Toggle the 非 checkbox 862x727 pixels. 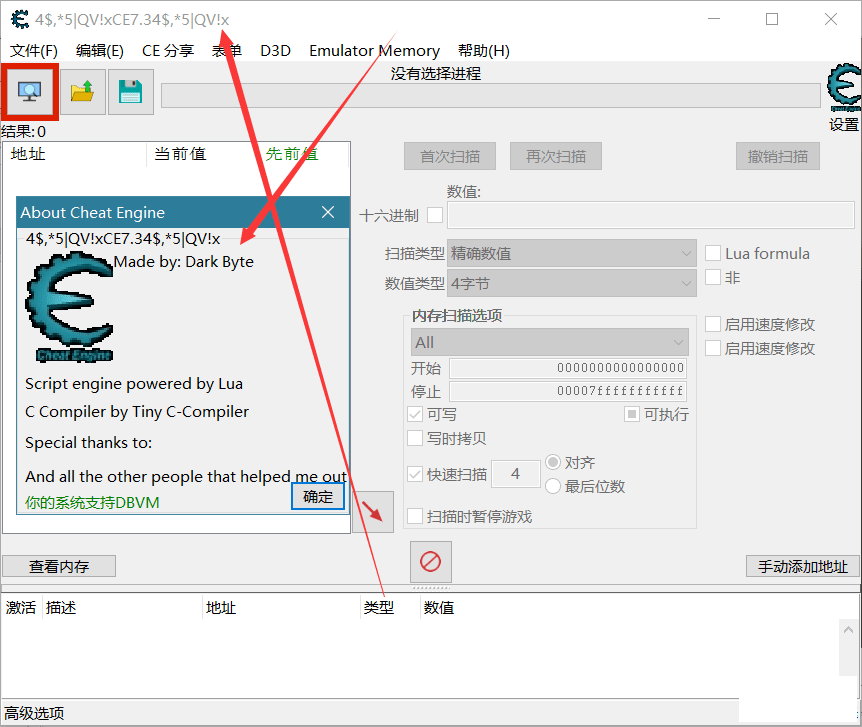coord(713,277)
